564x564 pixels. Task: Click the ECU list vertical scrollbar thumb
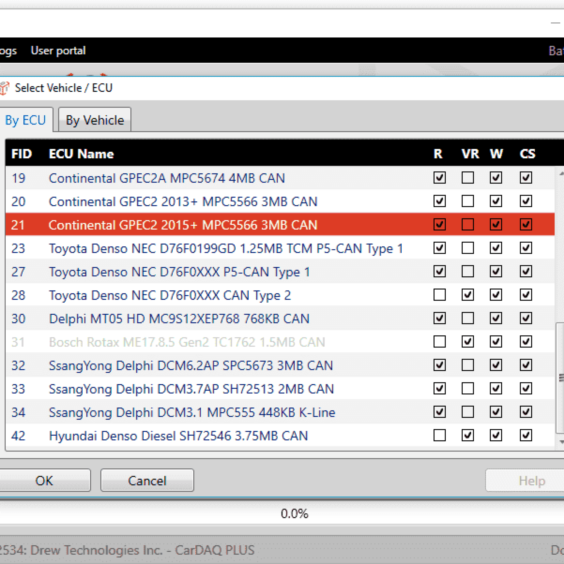coord(560,378)
